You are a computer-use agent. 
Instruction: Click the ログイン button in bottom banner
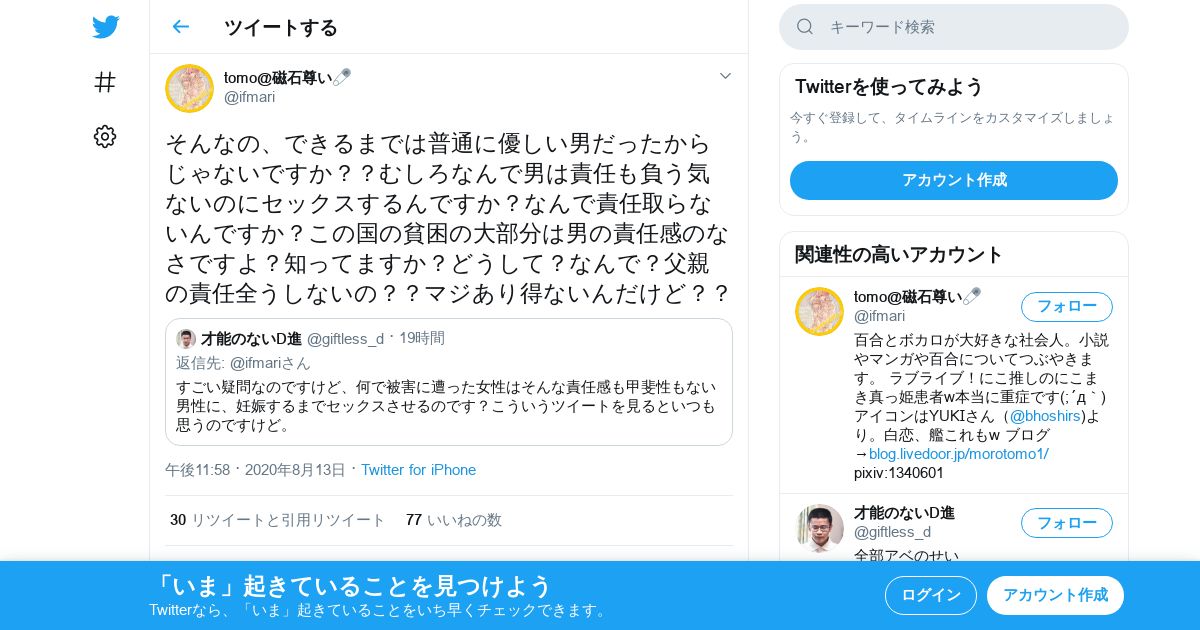click(931, 595)
